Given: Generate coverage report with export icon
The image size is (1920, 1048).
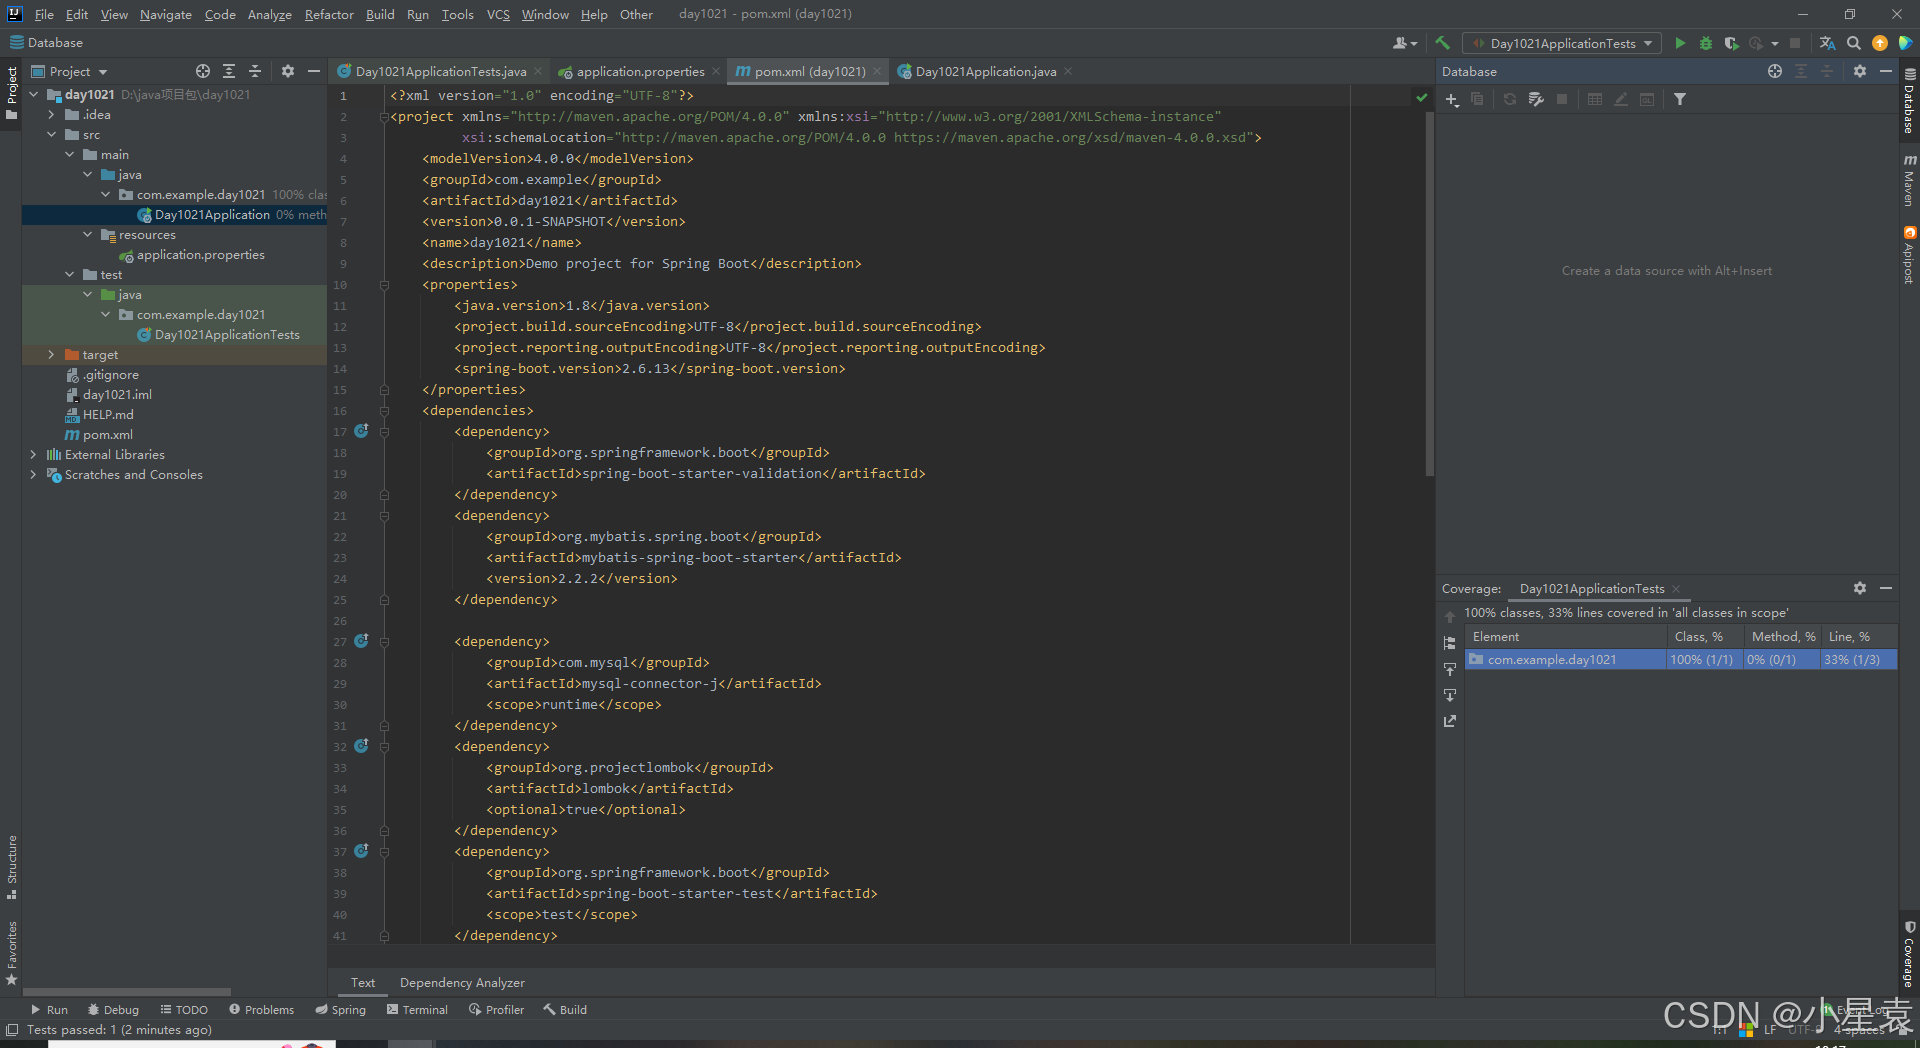Looking at the screenshot, I should 1449,721.
